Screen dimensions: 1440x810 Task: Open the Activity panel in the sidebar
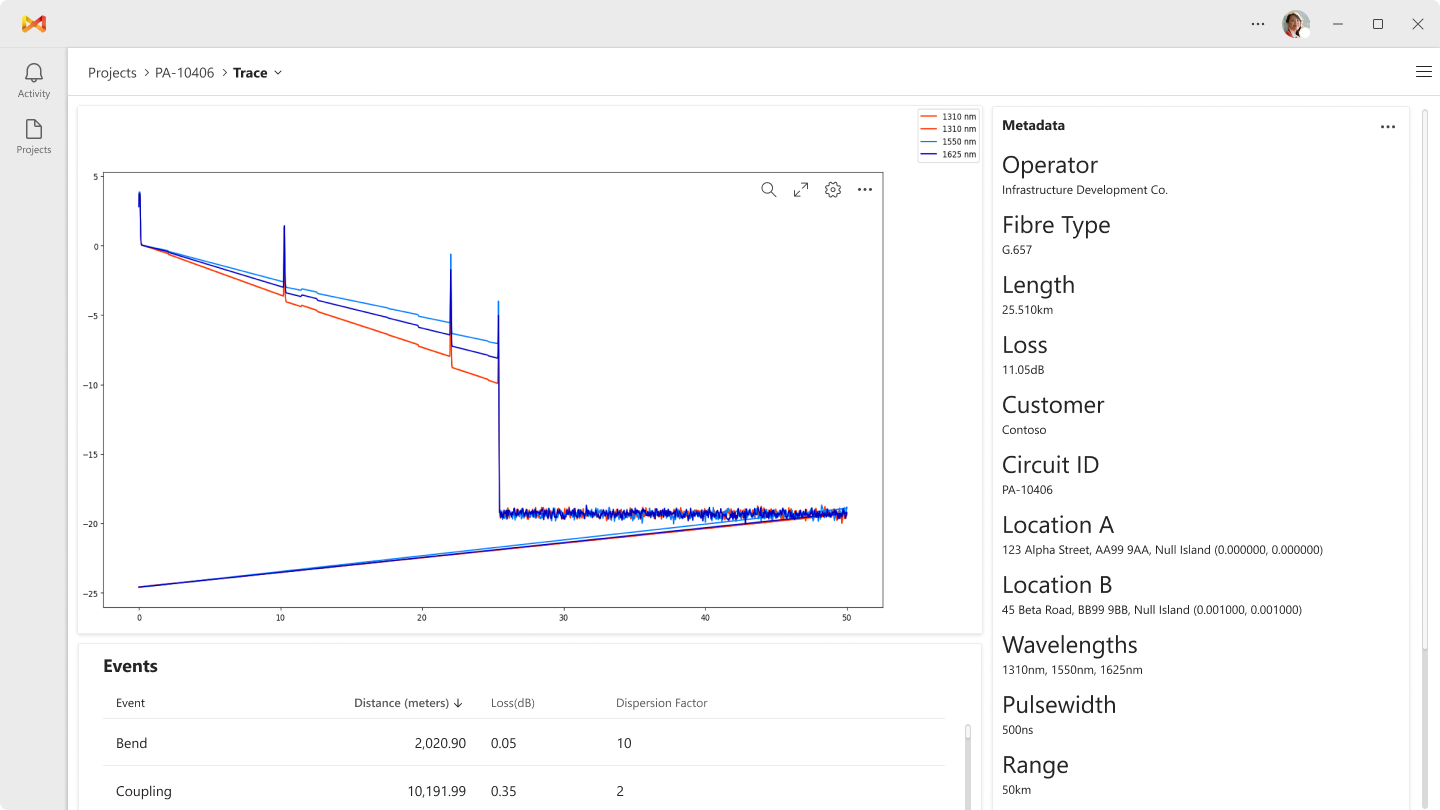33,79
